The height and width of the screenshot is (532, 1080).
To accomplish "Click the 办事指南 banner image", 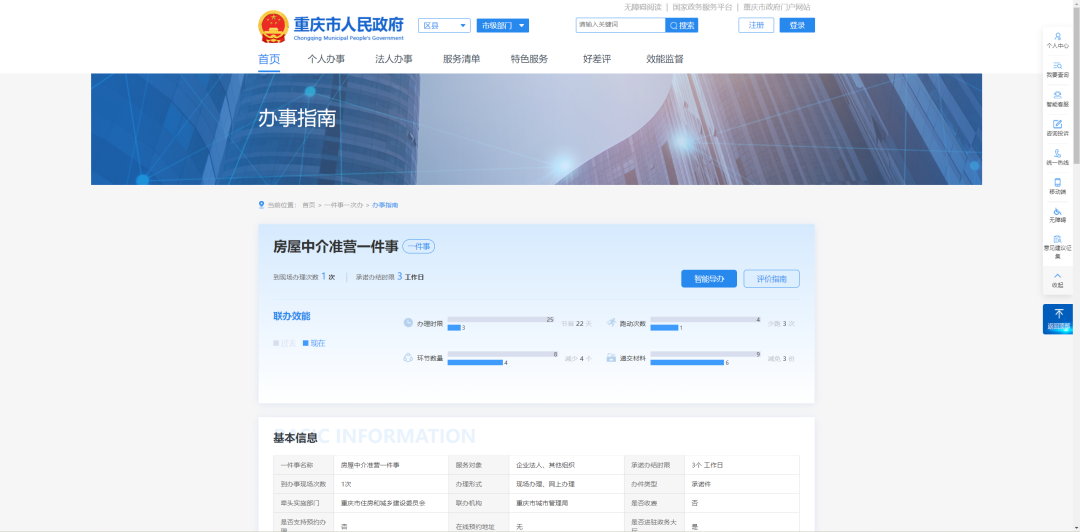I will [537, 130].
